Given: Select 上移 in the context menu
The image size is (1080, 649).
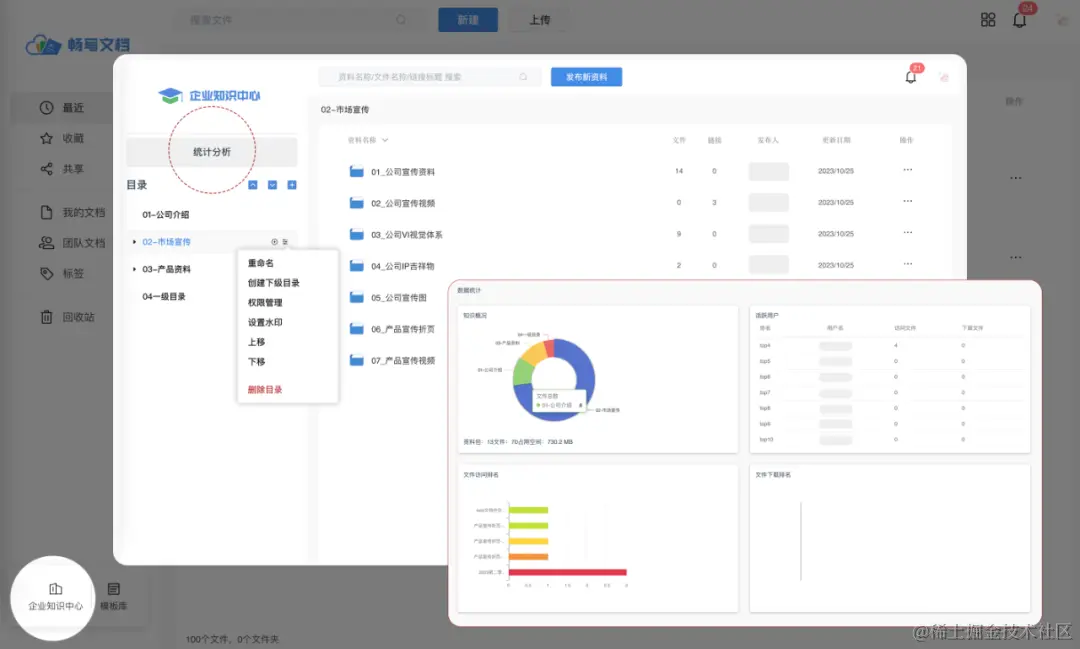Looking at the screenshot, I should 256,342.
